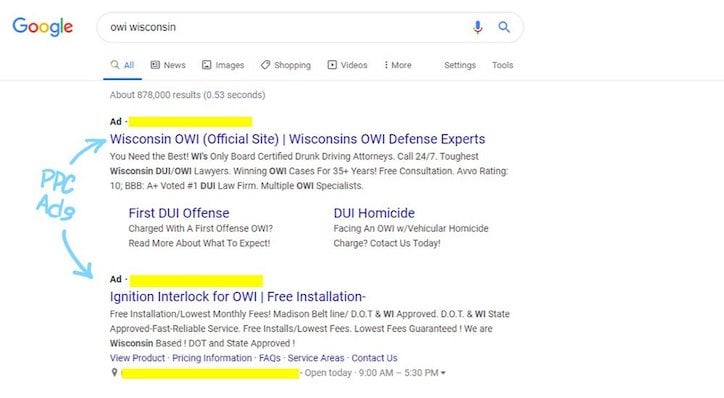The image size is (724, 398).
Task: Click the View Product sitelink
Action: click(x=137, y=358)
